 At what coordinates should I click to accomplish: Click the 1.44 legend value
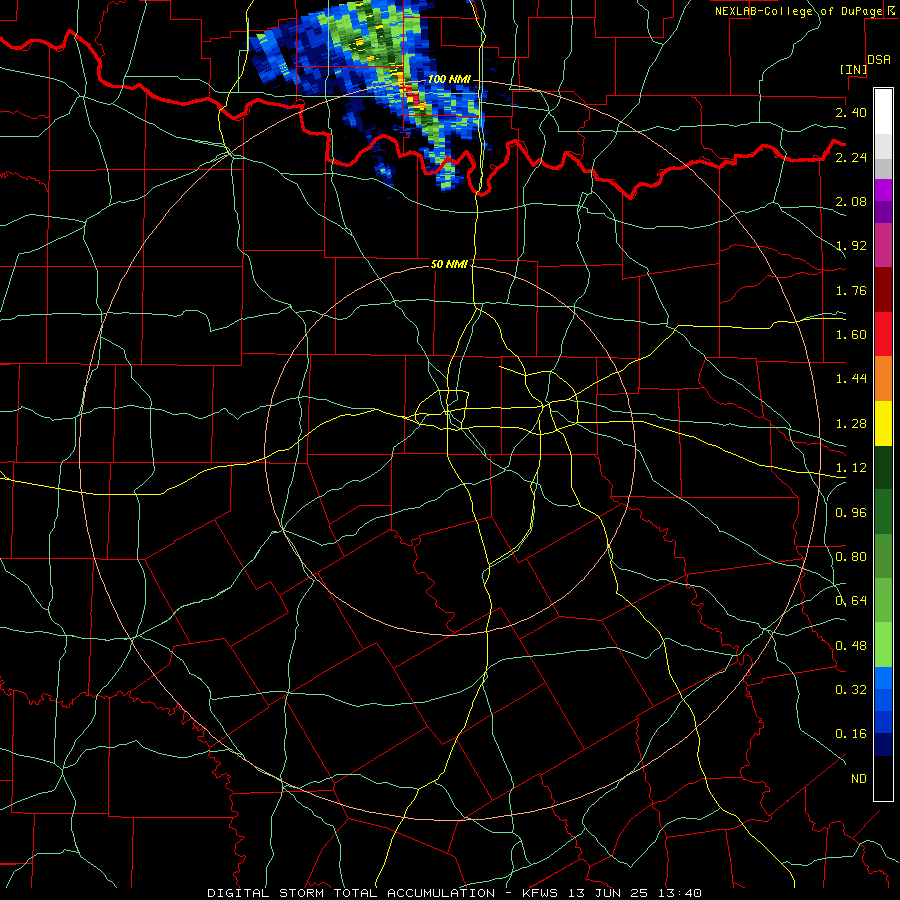coord(851,379)
